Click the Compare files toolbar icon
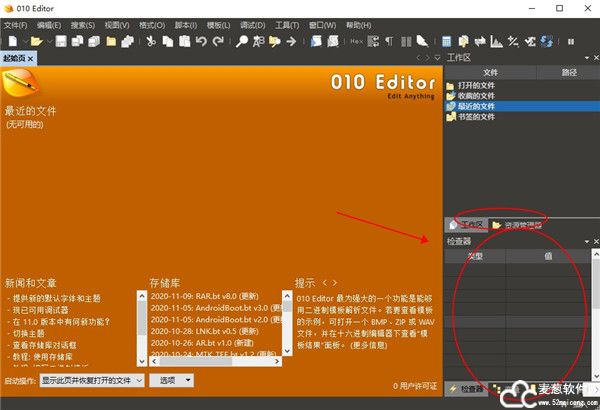Viewport: 600px width, 410px height. [x=463, y=41]
